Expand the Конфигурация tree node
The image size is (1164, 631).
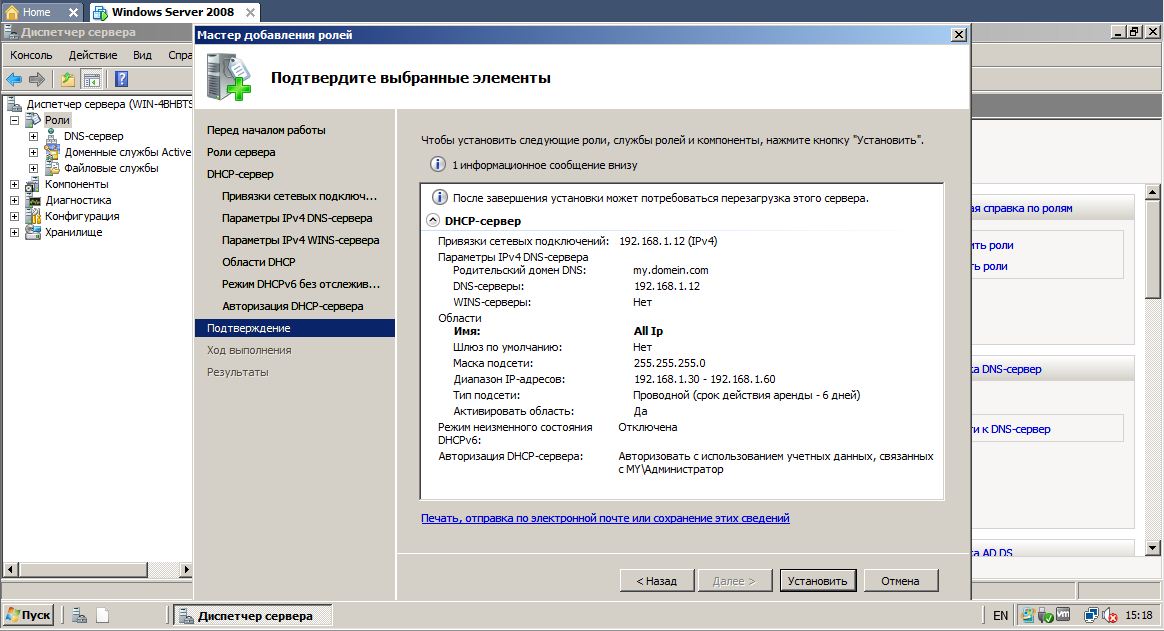coord(14,216)
